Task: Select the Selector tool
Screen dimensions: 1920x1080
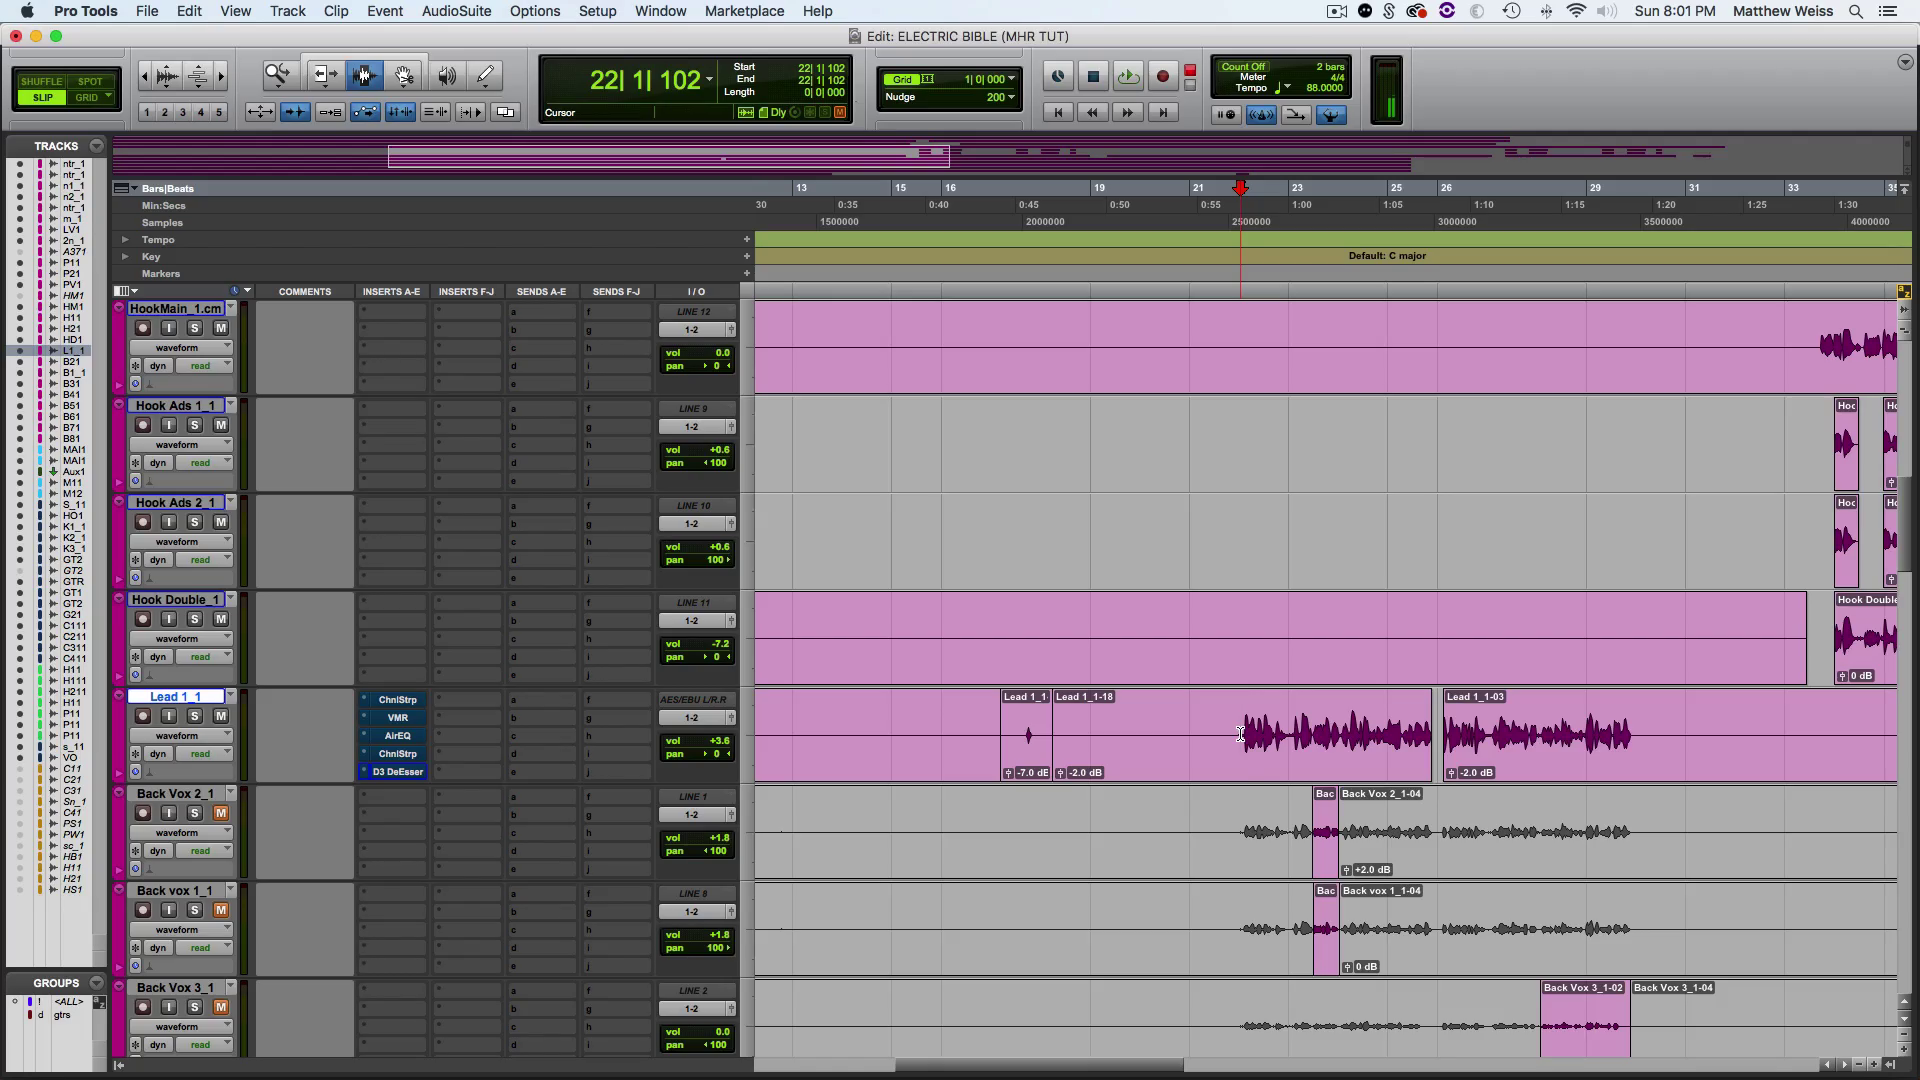Action: click(x=364, y=76)
